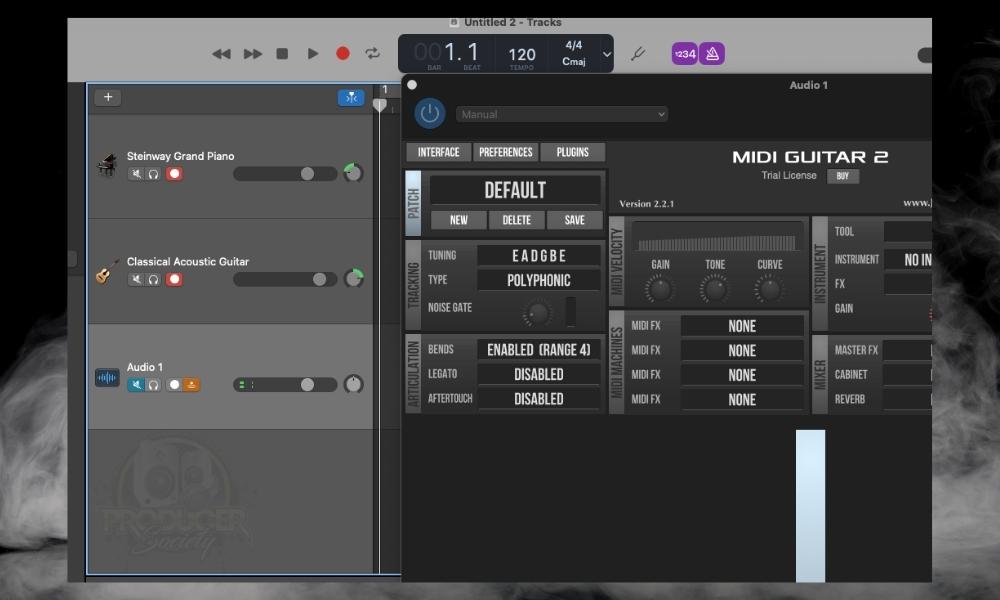Screen dimensions: 1000x600
Task: Open the DEFAULT patch selector
Action: pos(515,190)
